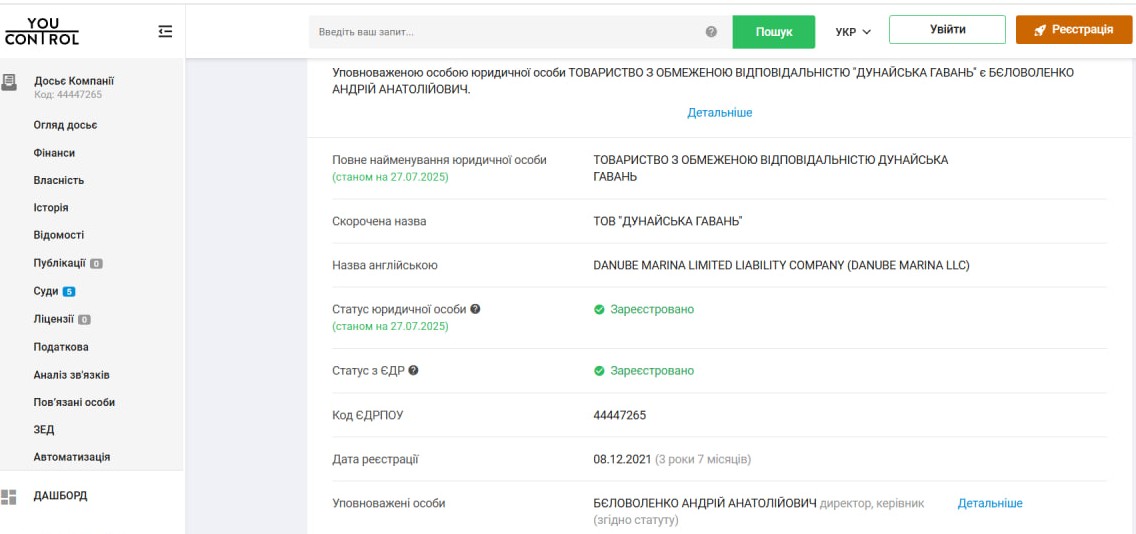1136x534 pixels.
Task: Click the Код: 44447265 text in sidebar
Action: [x=68, y=94]
